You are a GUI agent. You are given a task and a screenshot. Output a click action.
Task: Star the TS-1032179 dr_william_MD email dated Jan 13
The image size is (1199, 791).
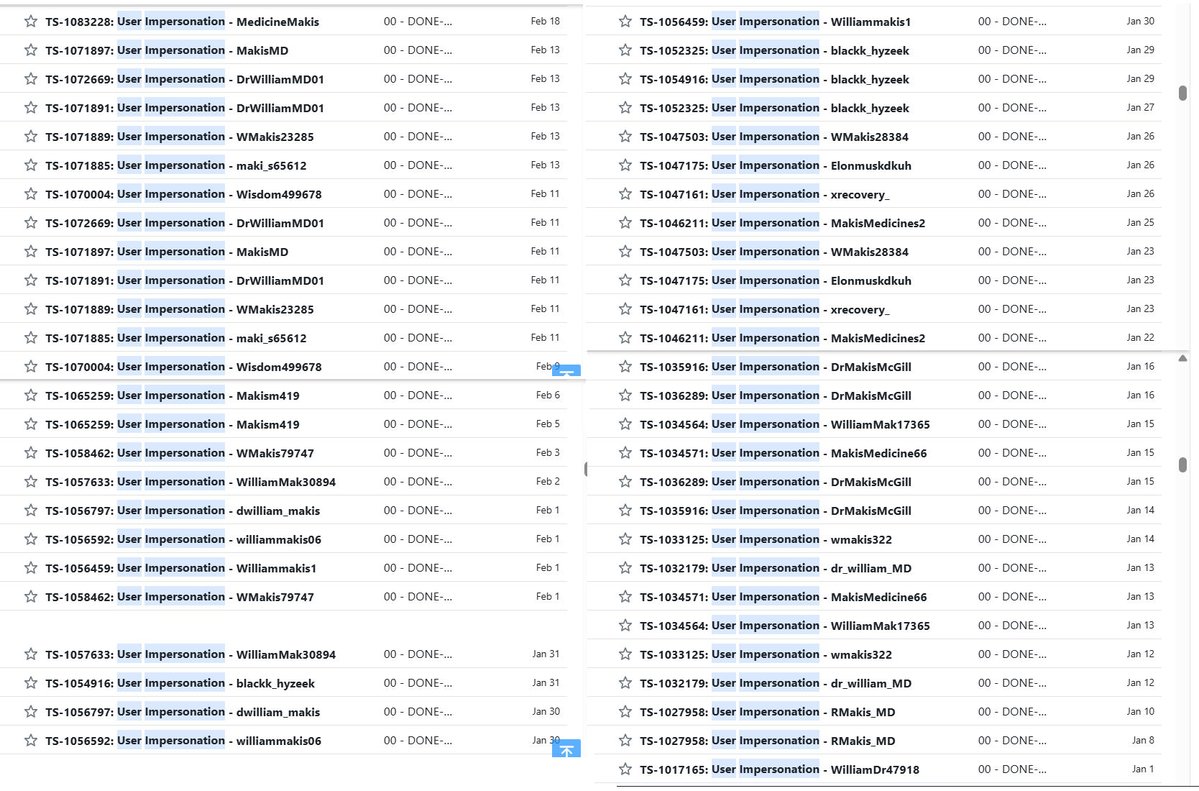[625, 568]
